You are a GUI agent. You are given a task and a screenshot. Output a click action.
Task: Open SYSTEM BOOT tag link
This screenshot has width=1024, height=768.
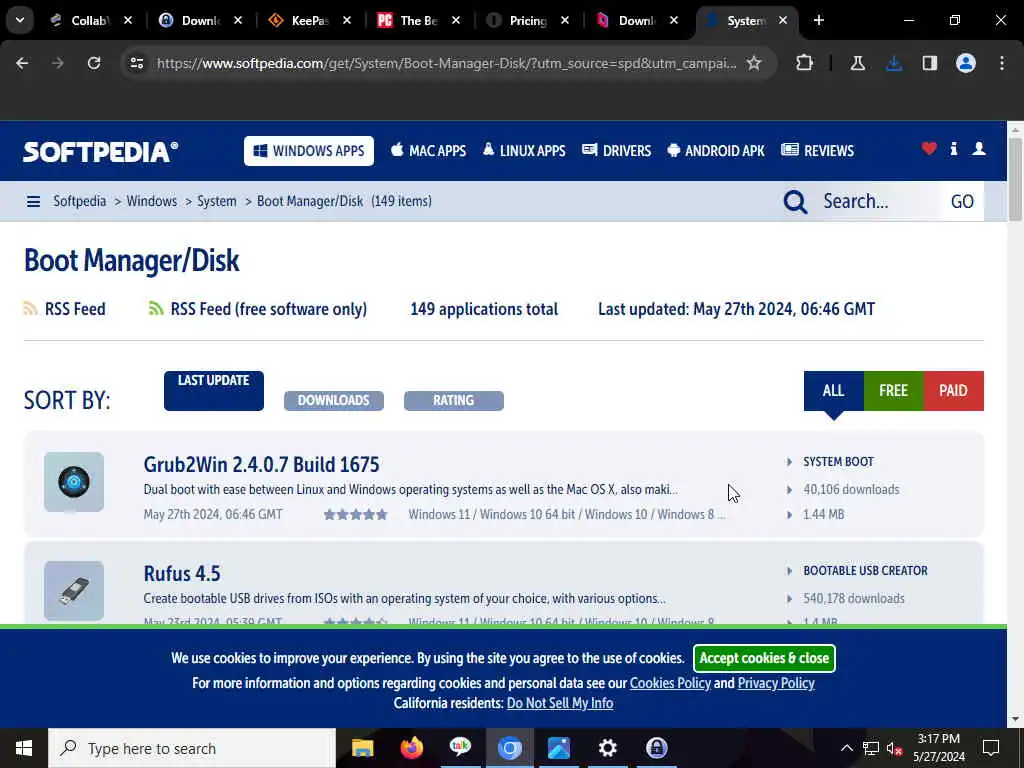(x=839, y=462)
